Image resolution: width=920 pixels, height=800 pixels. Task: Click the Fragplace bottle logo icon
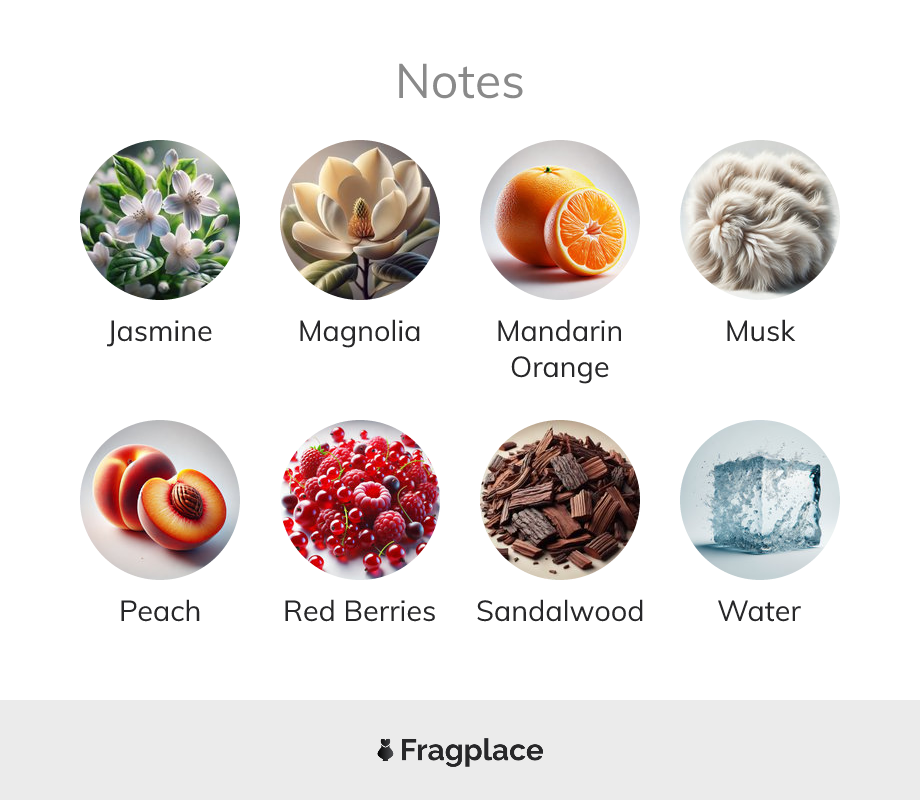pos(385,750)
